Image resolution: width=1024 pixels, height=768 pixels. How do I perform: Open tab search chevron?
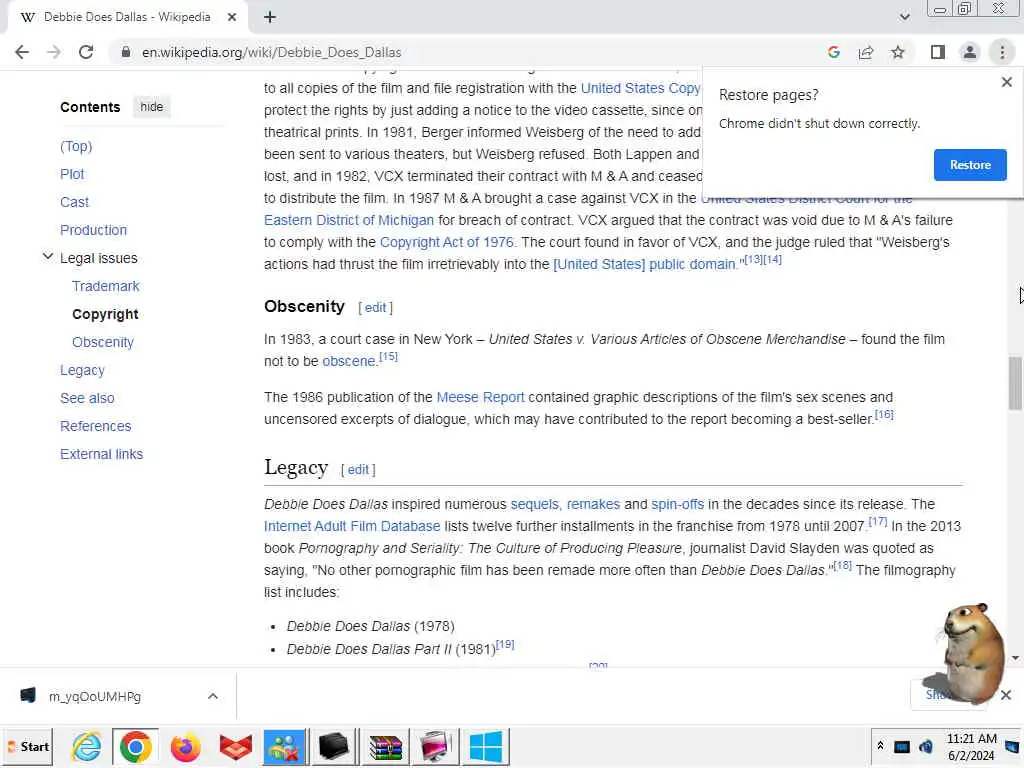[904, 17]
